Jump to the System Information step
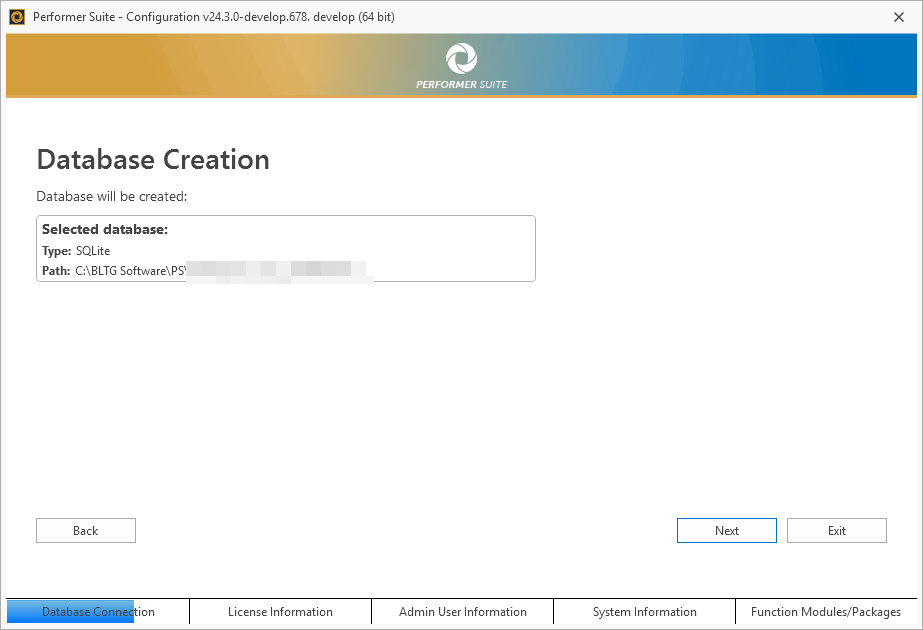Screen dimensions: 923x630 click(x=644, y=612)
